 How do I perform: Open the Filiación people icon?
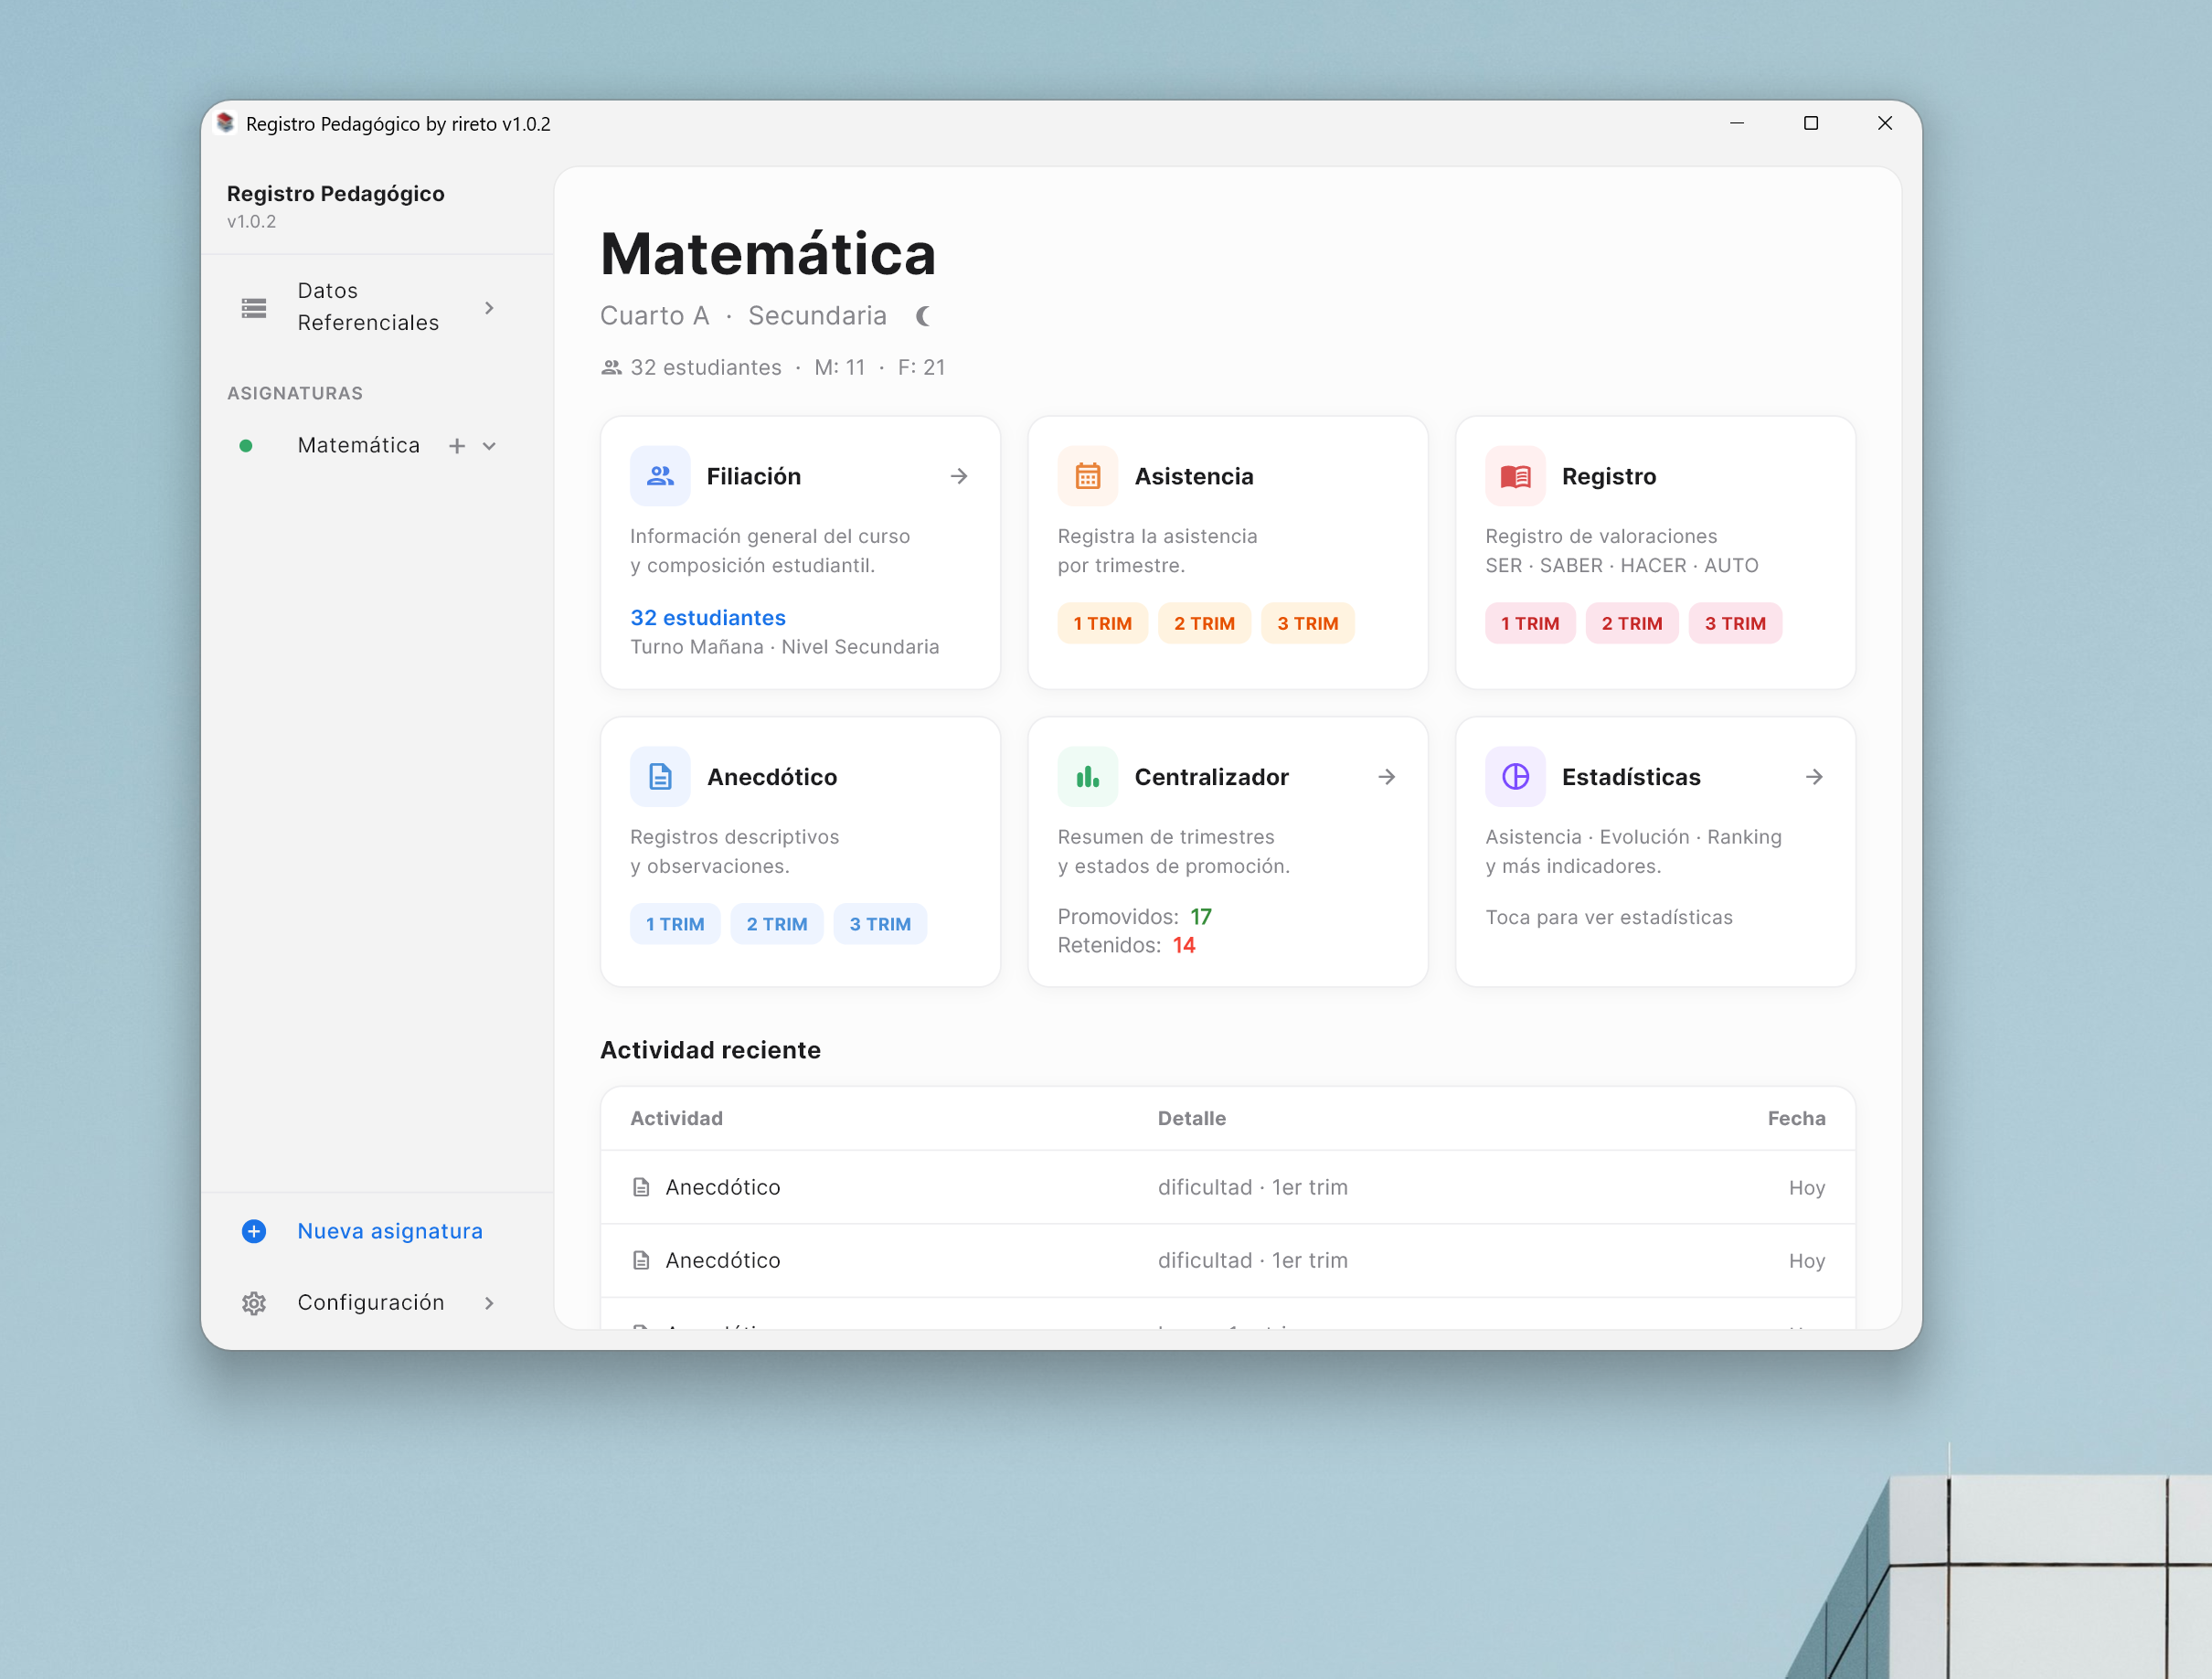pos(660,476)
